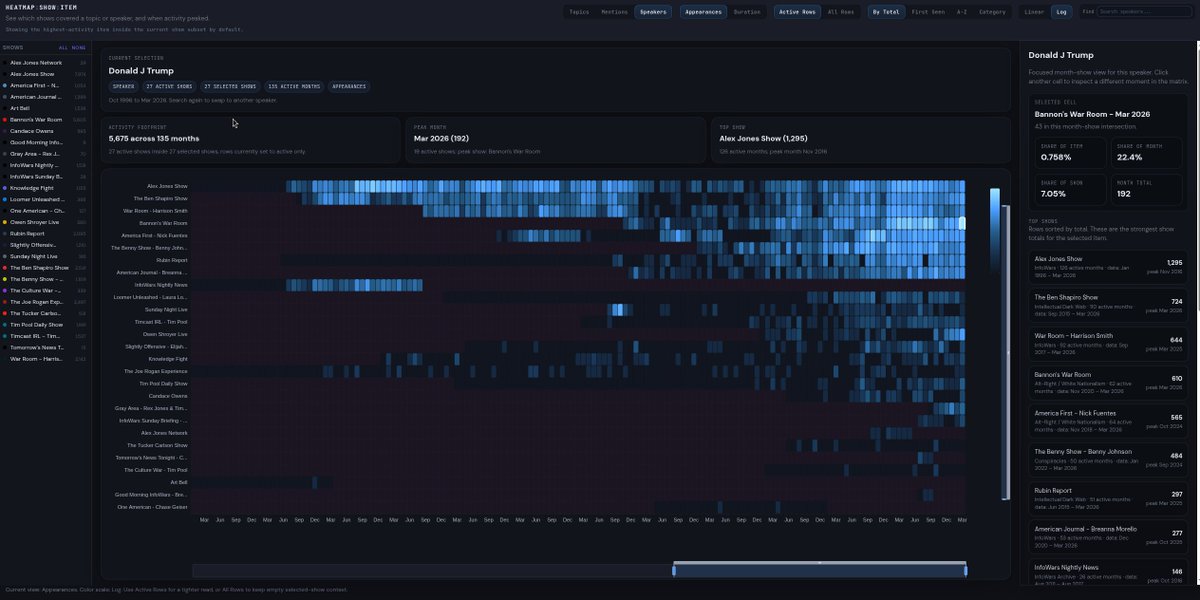The width and height of the screenshot is (1200, 600).
Task: Toggle War Room – Harrison Smith in sidebar
Action: click(45, 359)
